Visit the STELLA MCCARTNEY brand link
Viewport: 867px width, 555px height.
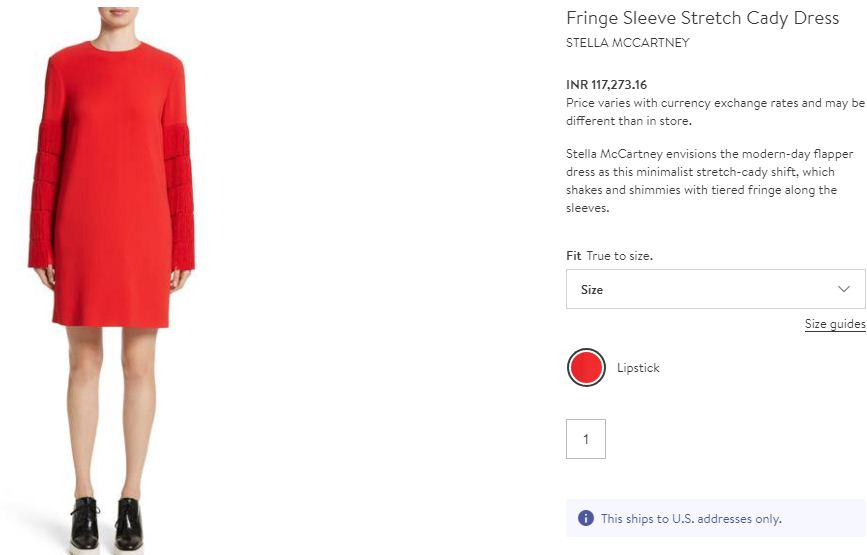627,43
